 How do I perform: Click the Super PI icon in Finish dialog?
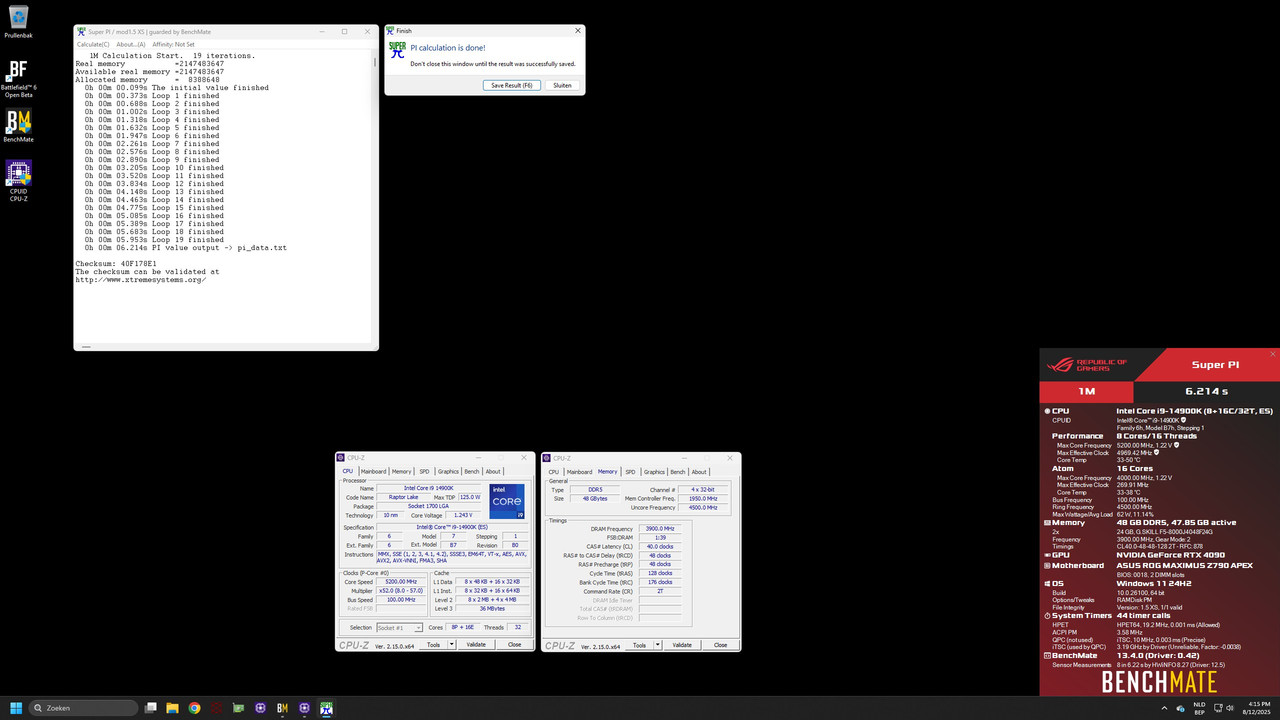tap(397, 50)
